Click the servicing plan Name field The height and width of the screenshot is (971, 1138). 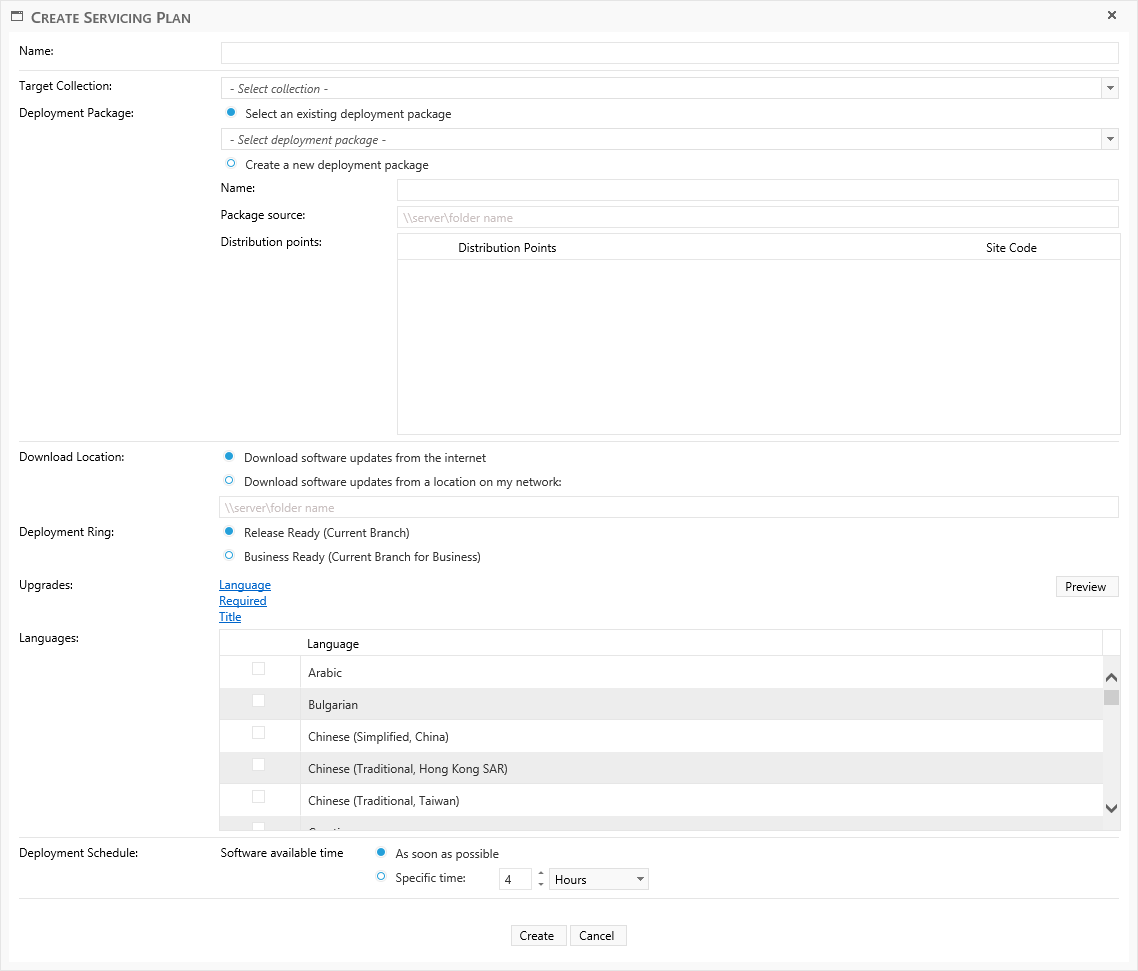pyautogui.click(x=669, y=53)
